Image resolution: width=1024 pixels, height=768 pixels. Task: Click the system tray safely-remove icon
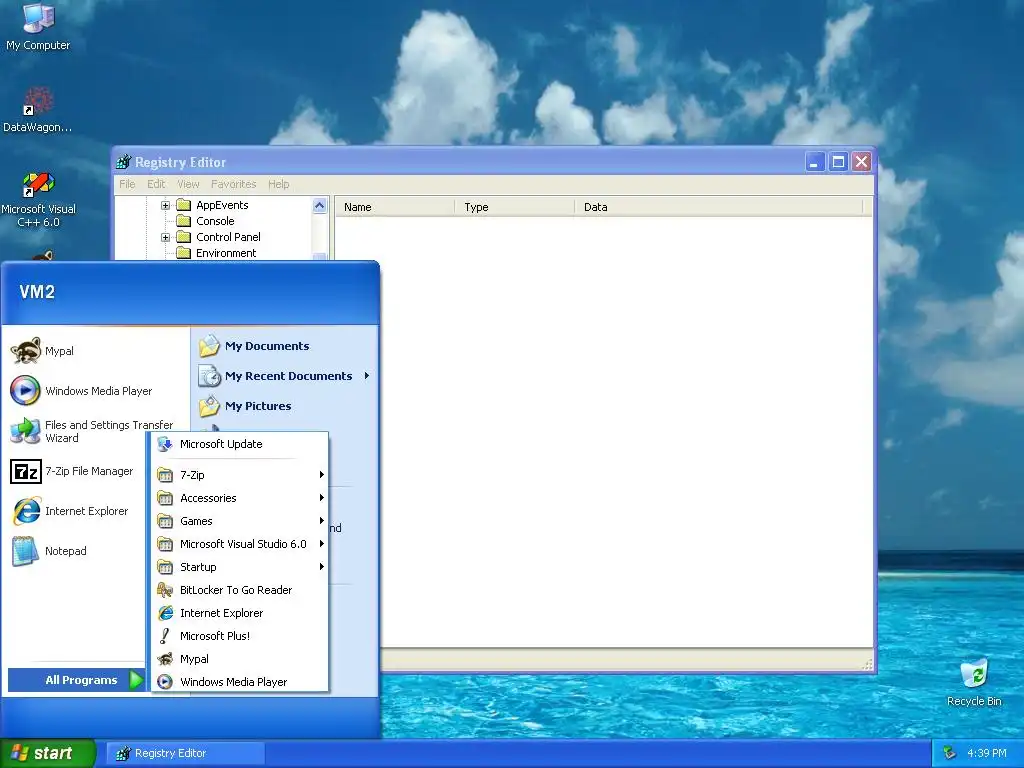pos(950,753)
